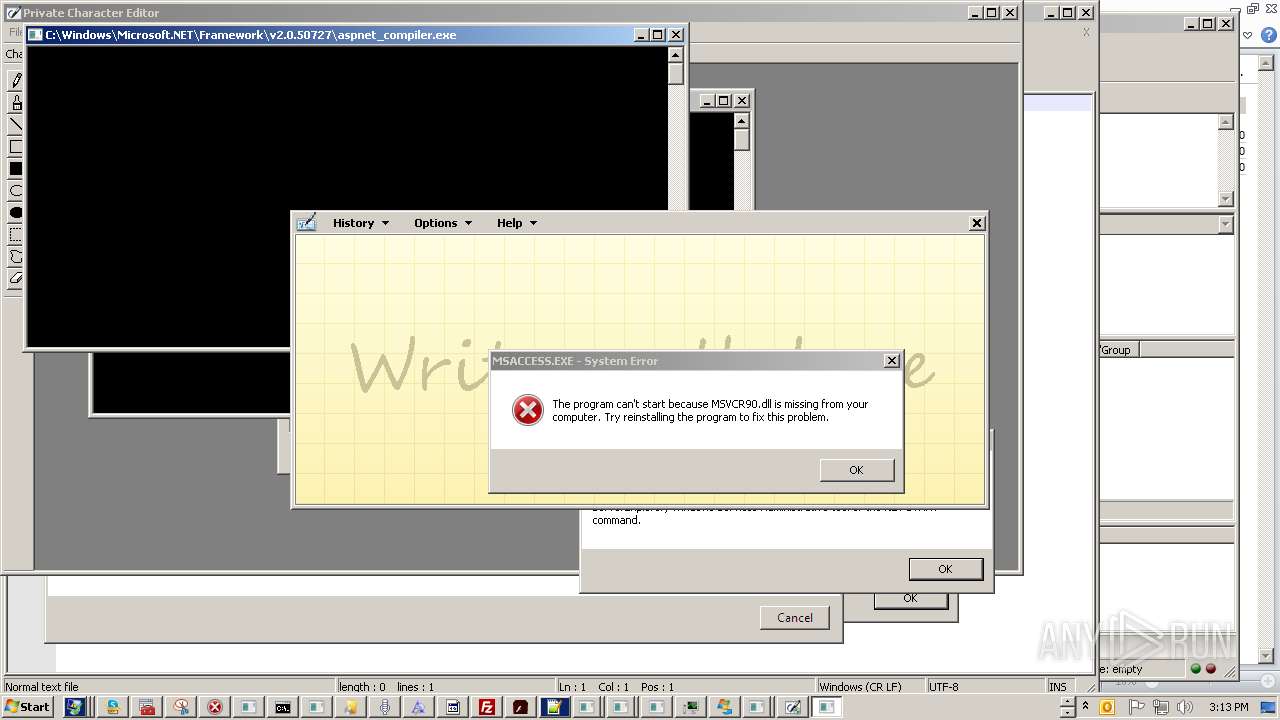Click the Normal text file status label
This screenshot has height=720, width=1280.
pyautogui.click(x=42, y=687)
